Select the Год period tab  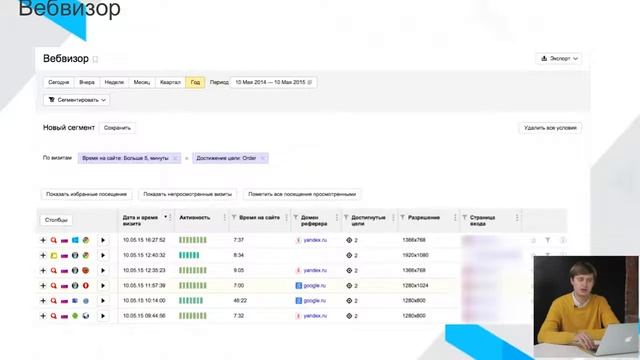point(196,82)
